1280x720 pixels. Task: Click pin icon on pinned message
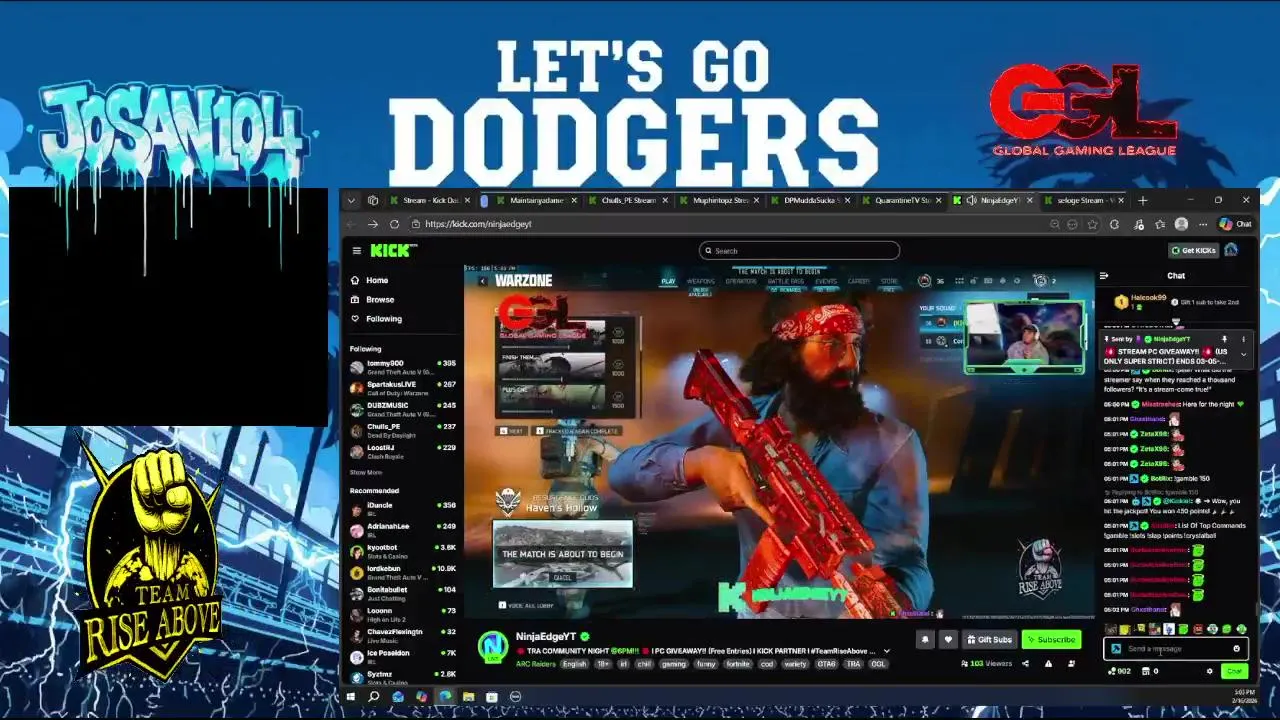[1224, 339]
